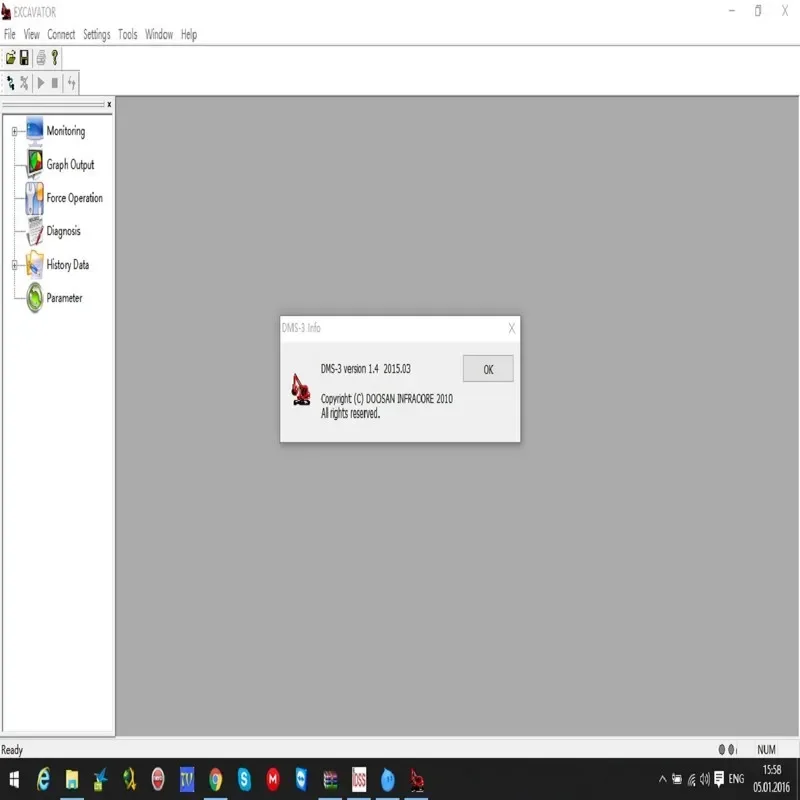Click OK in DMS-3 Info dialog
Image resolution: width=800 pixels, height=800 pixels.
pyautogui.click(x=488, y=369)
